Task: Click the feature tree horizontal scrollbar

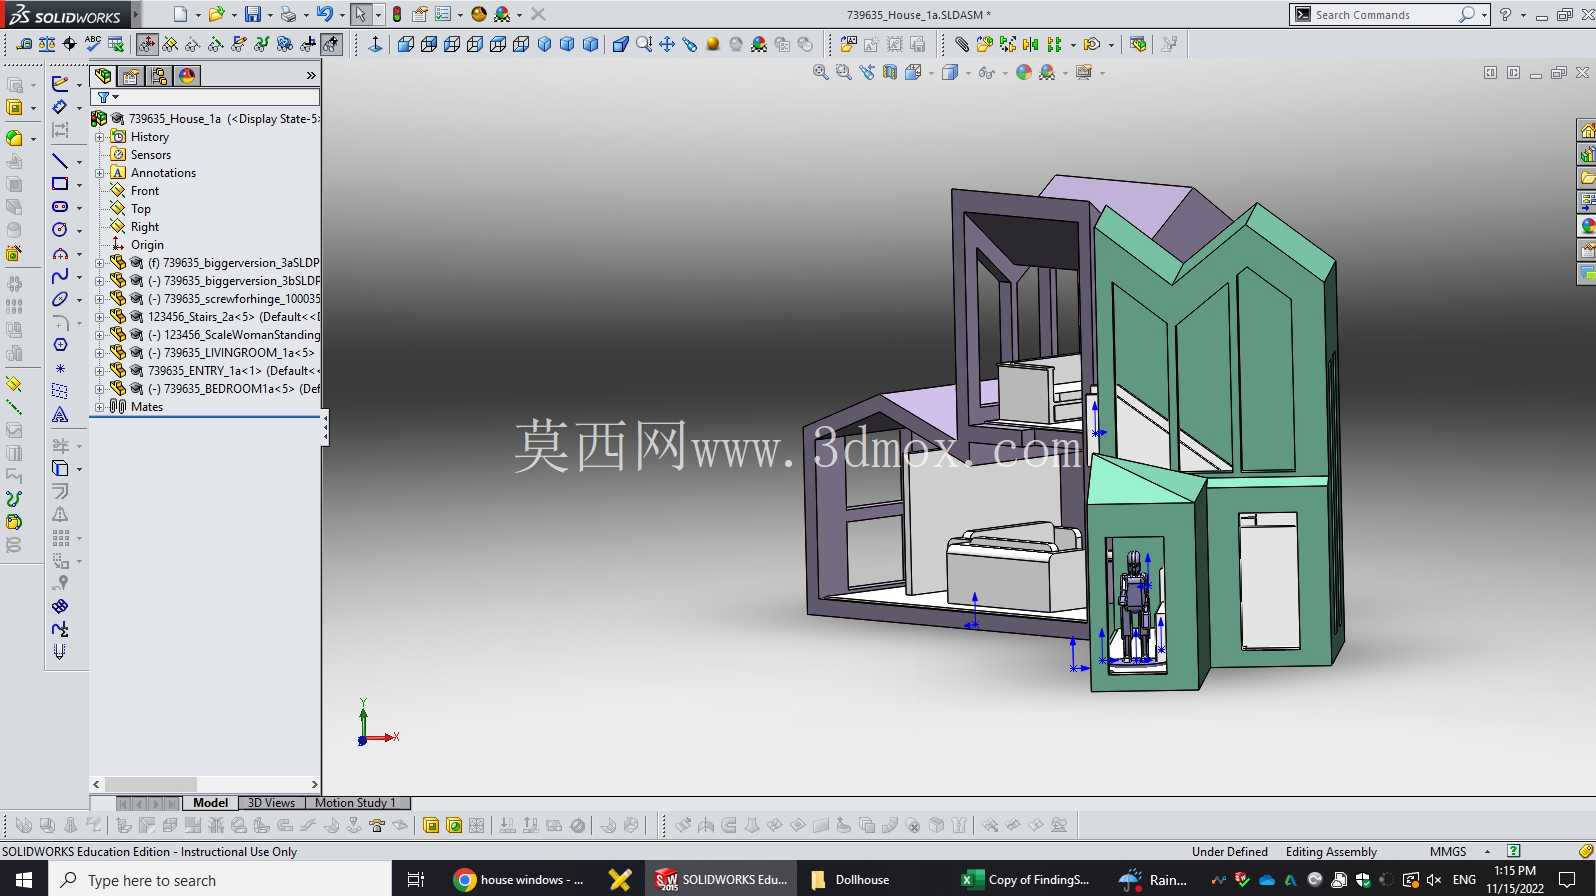Action: pyautogui.click(x=205, y=785)
